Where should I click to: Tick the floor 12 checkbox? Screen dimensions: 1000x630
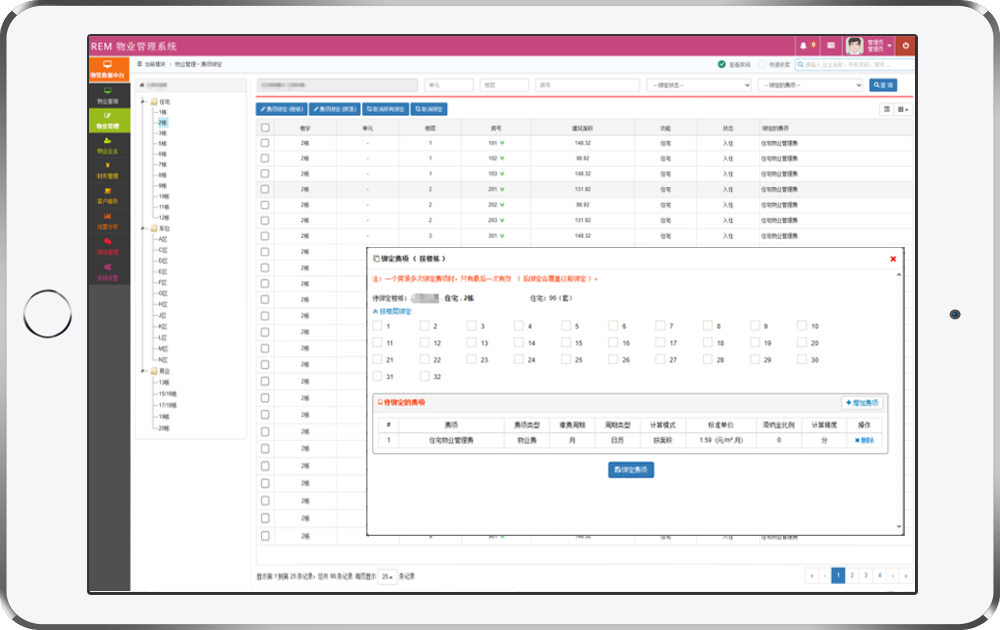425,342
